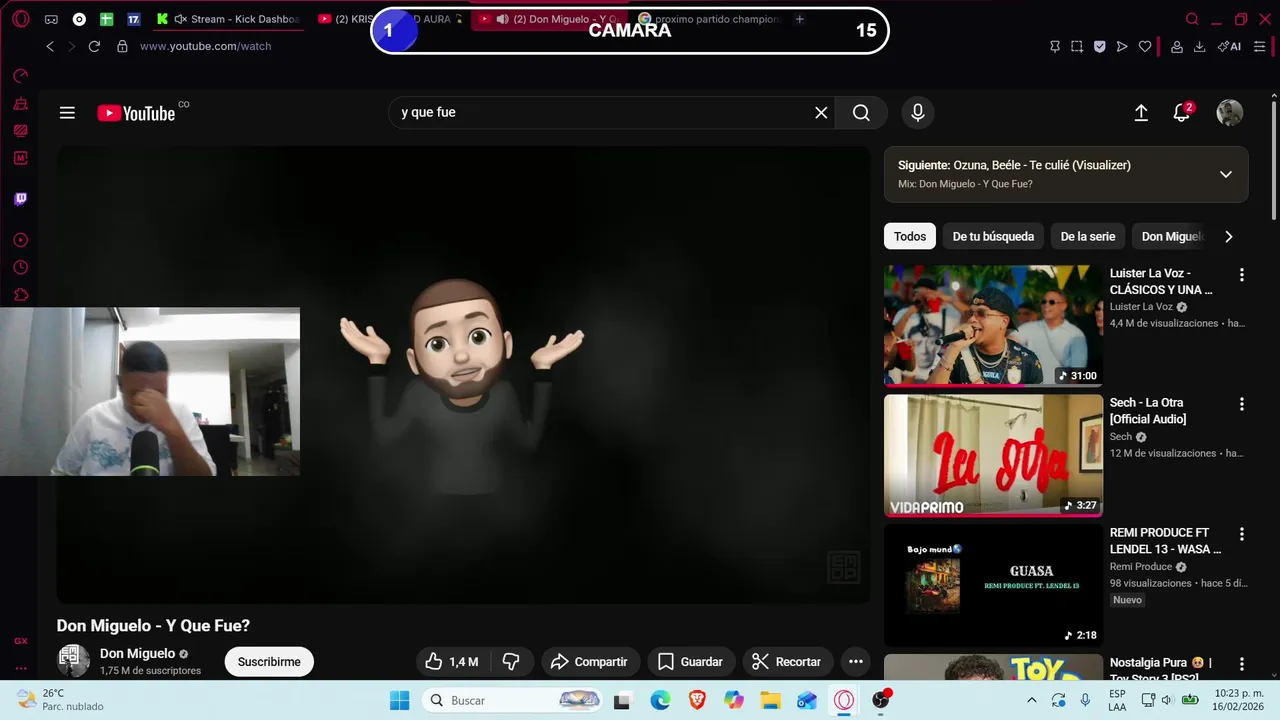1280x720 pixels.
Task: Open the Windows Start button
Action: (x=399, y=700)
